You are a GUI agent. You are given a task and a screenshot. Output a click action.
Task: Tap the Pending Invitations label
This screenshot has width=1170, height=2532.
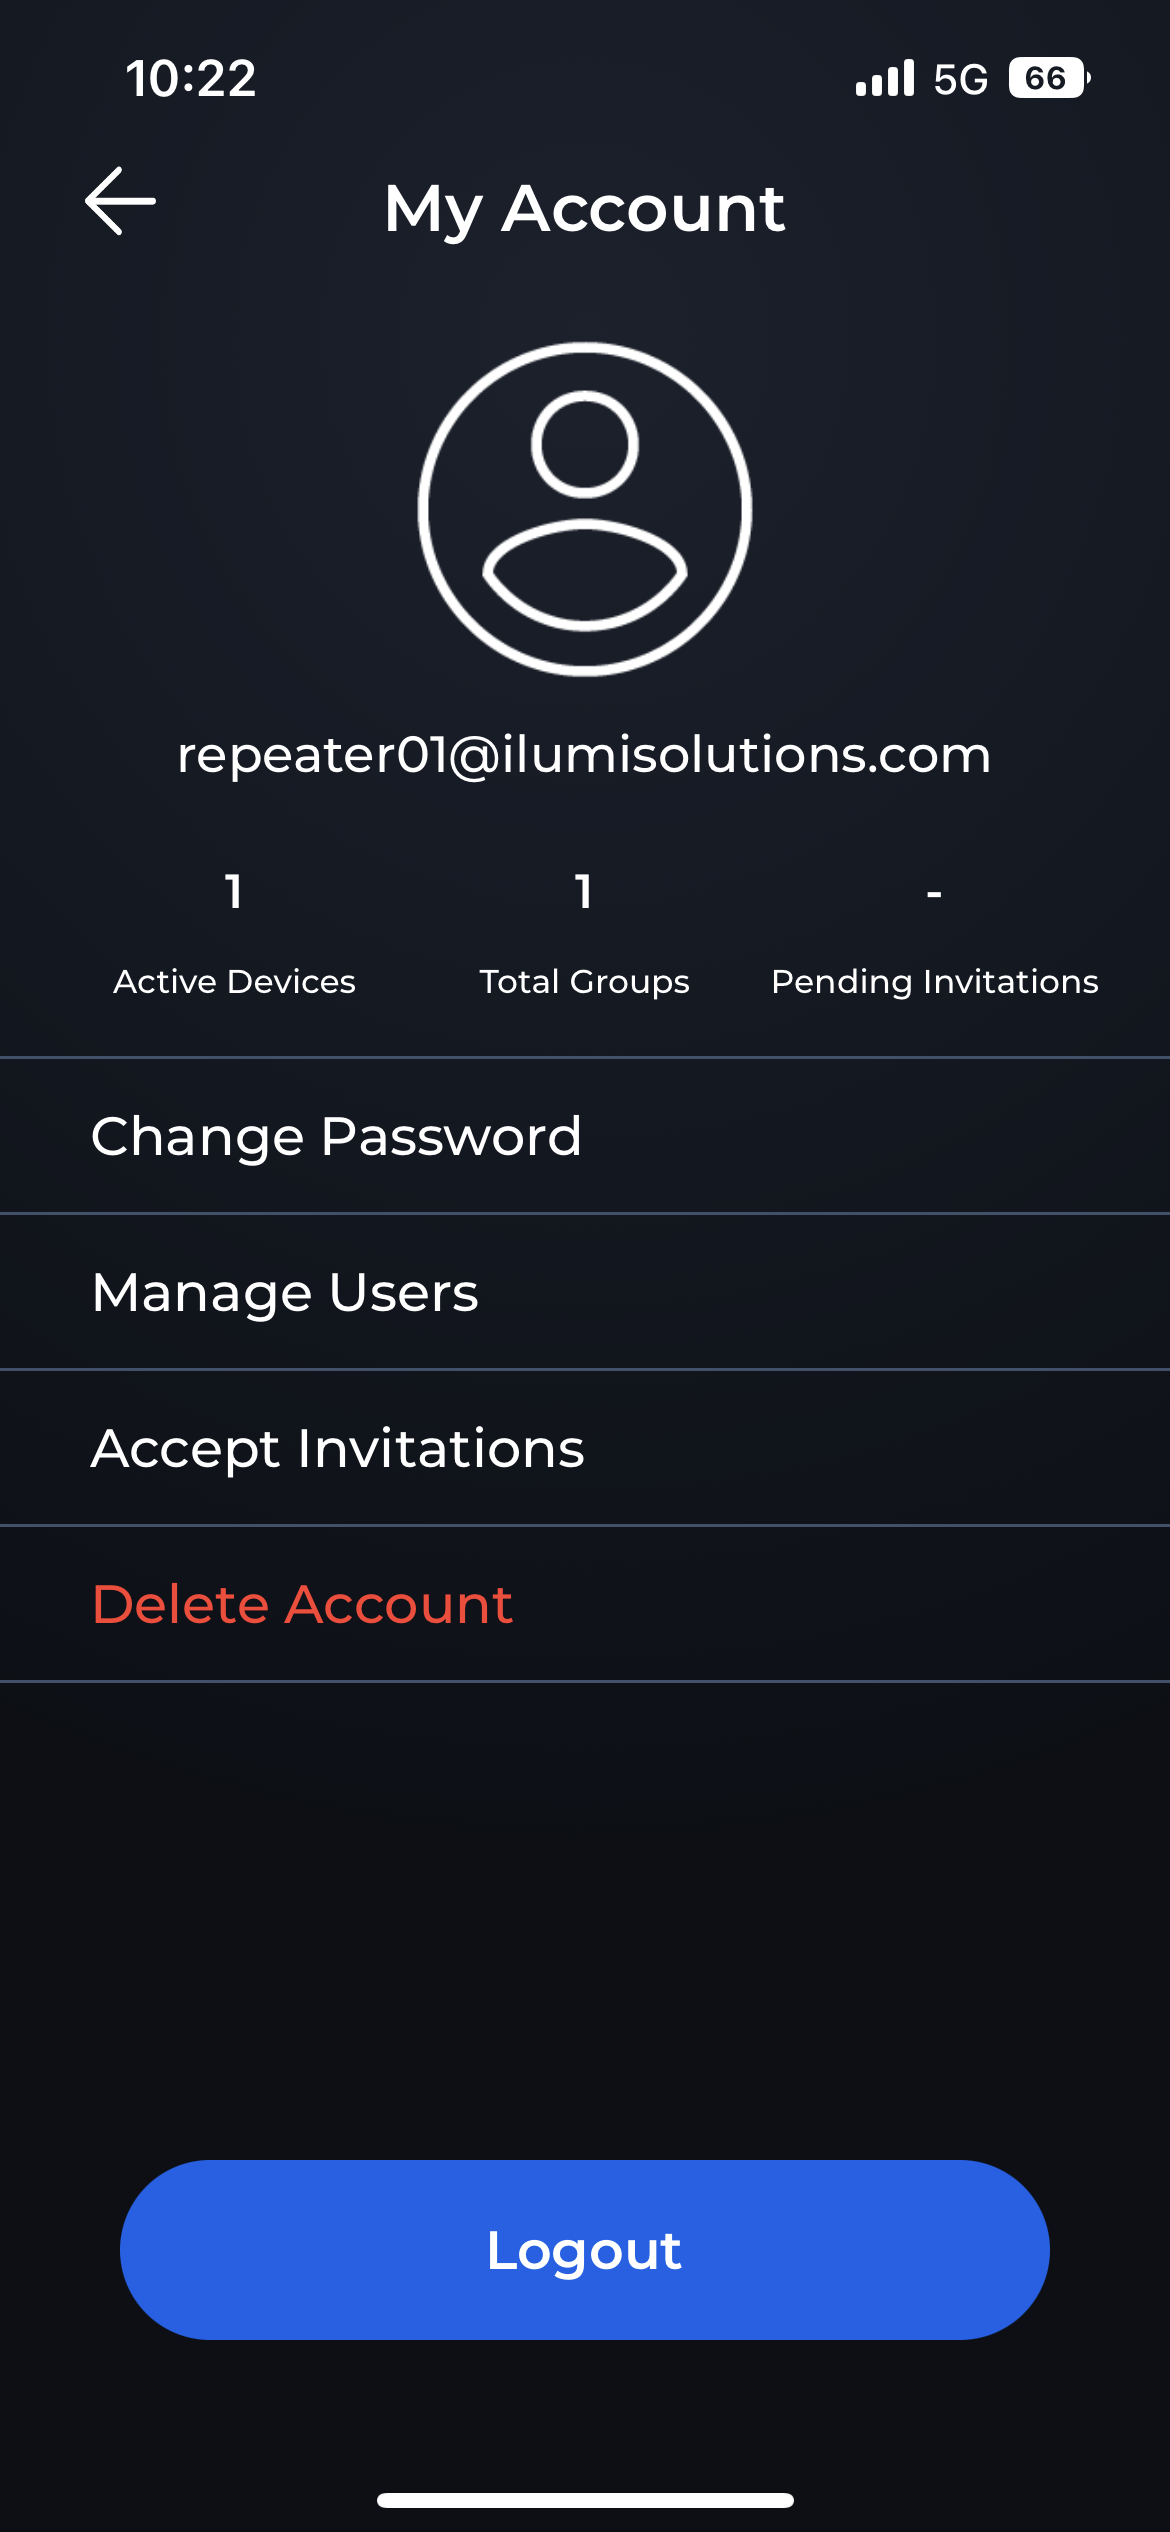(935, 982)
